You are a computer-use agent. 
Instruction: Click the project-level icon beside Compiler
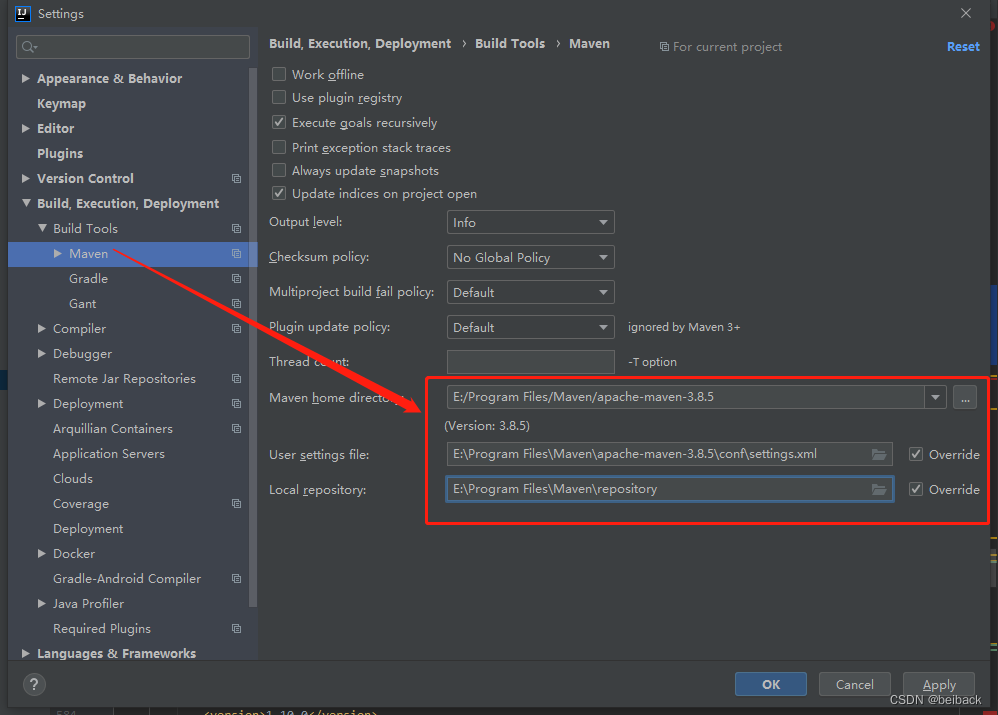(236, 329)
